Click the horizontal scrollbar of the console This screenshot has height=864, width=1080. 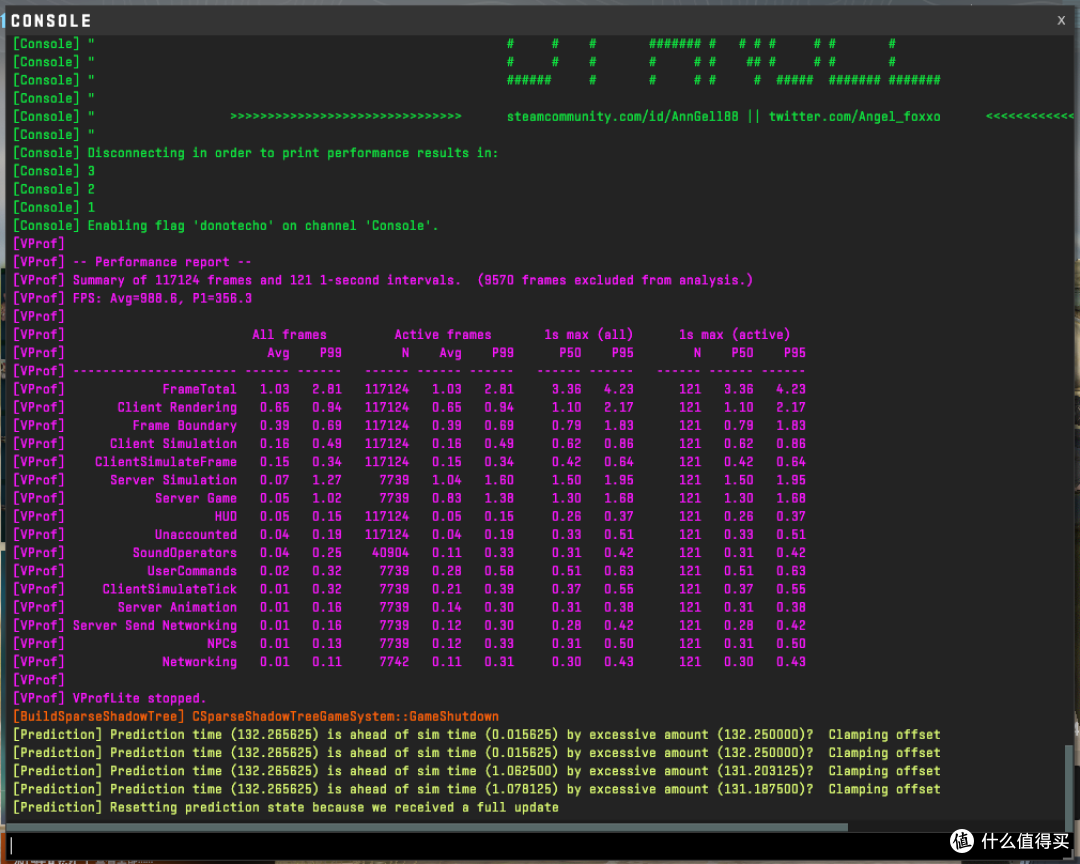427,827
